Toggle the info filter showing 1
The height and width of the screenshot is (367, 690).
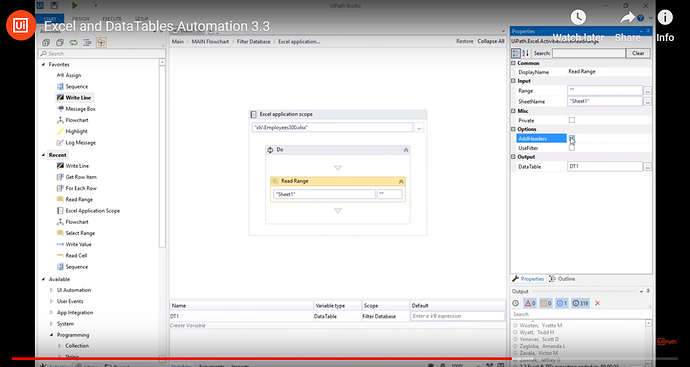[562, 303]
